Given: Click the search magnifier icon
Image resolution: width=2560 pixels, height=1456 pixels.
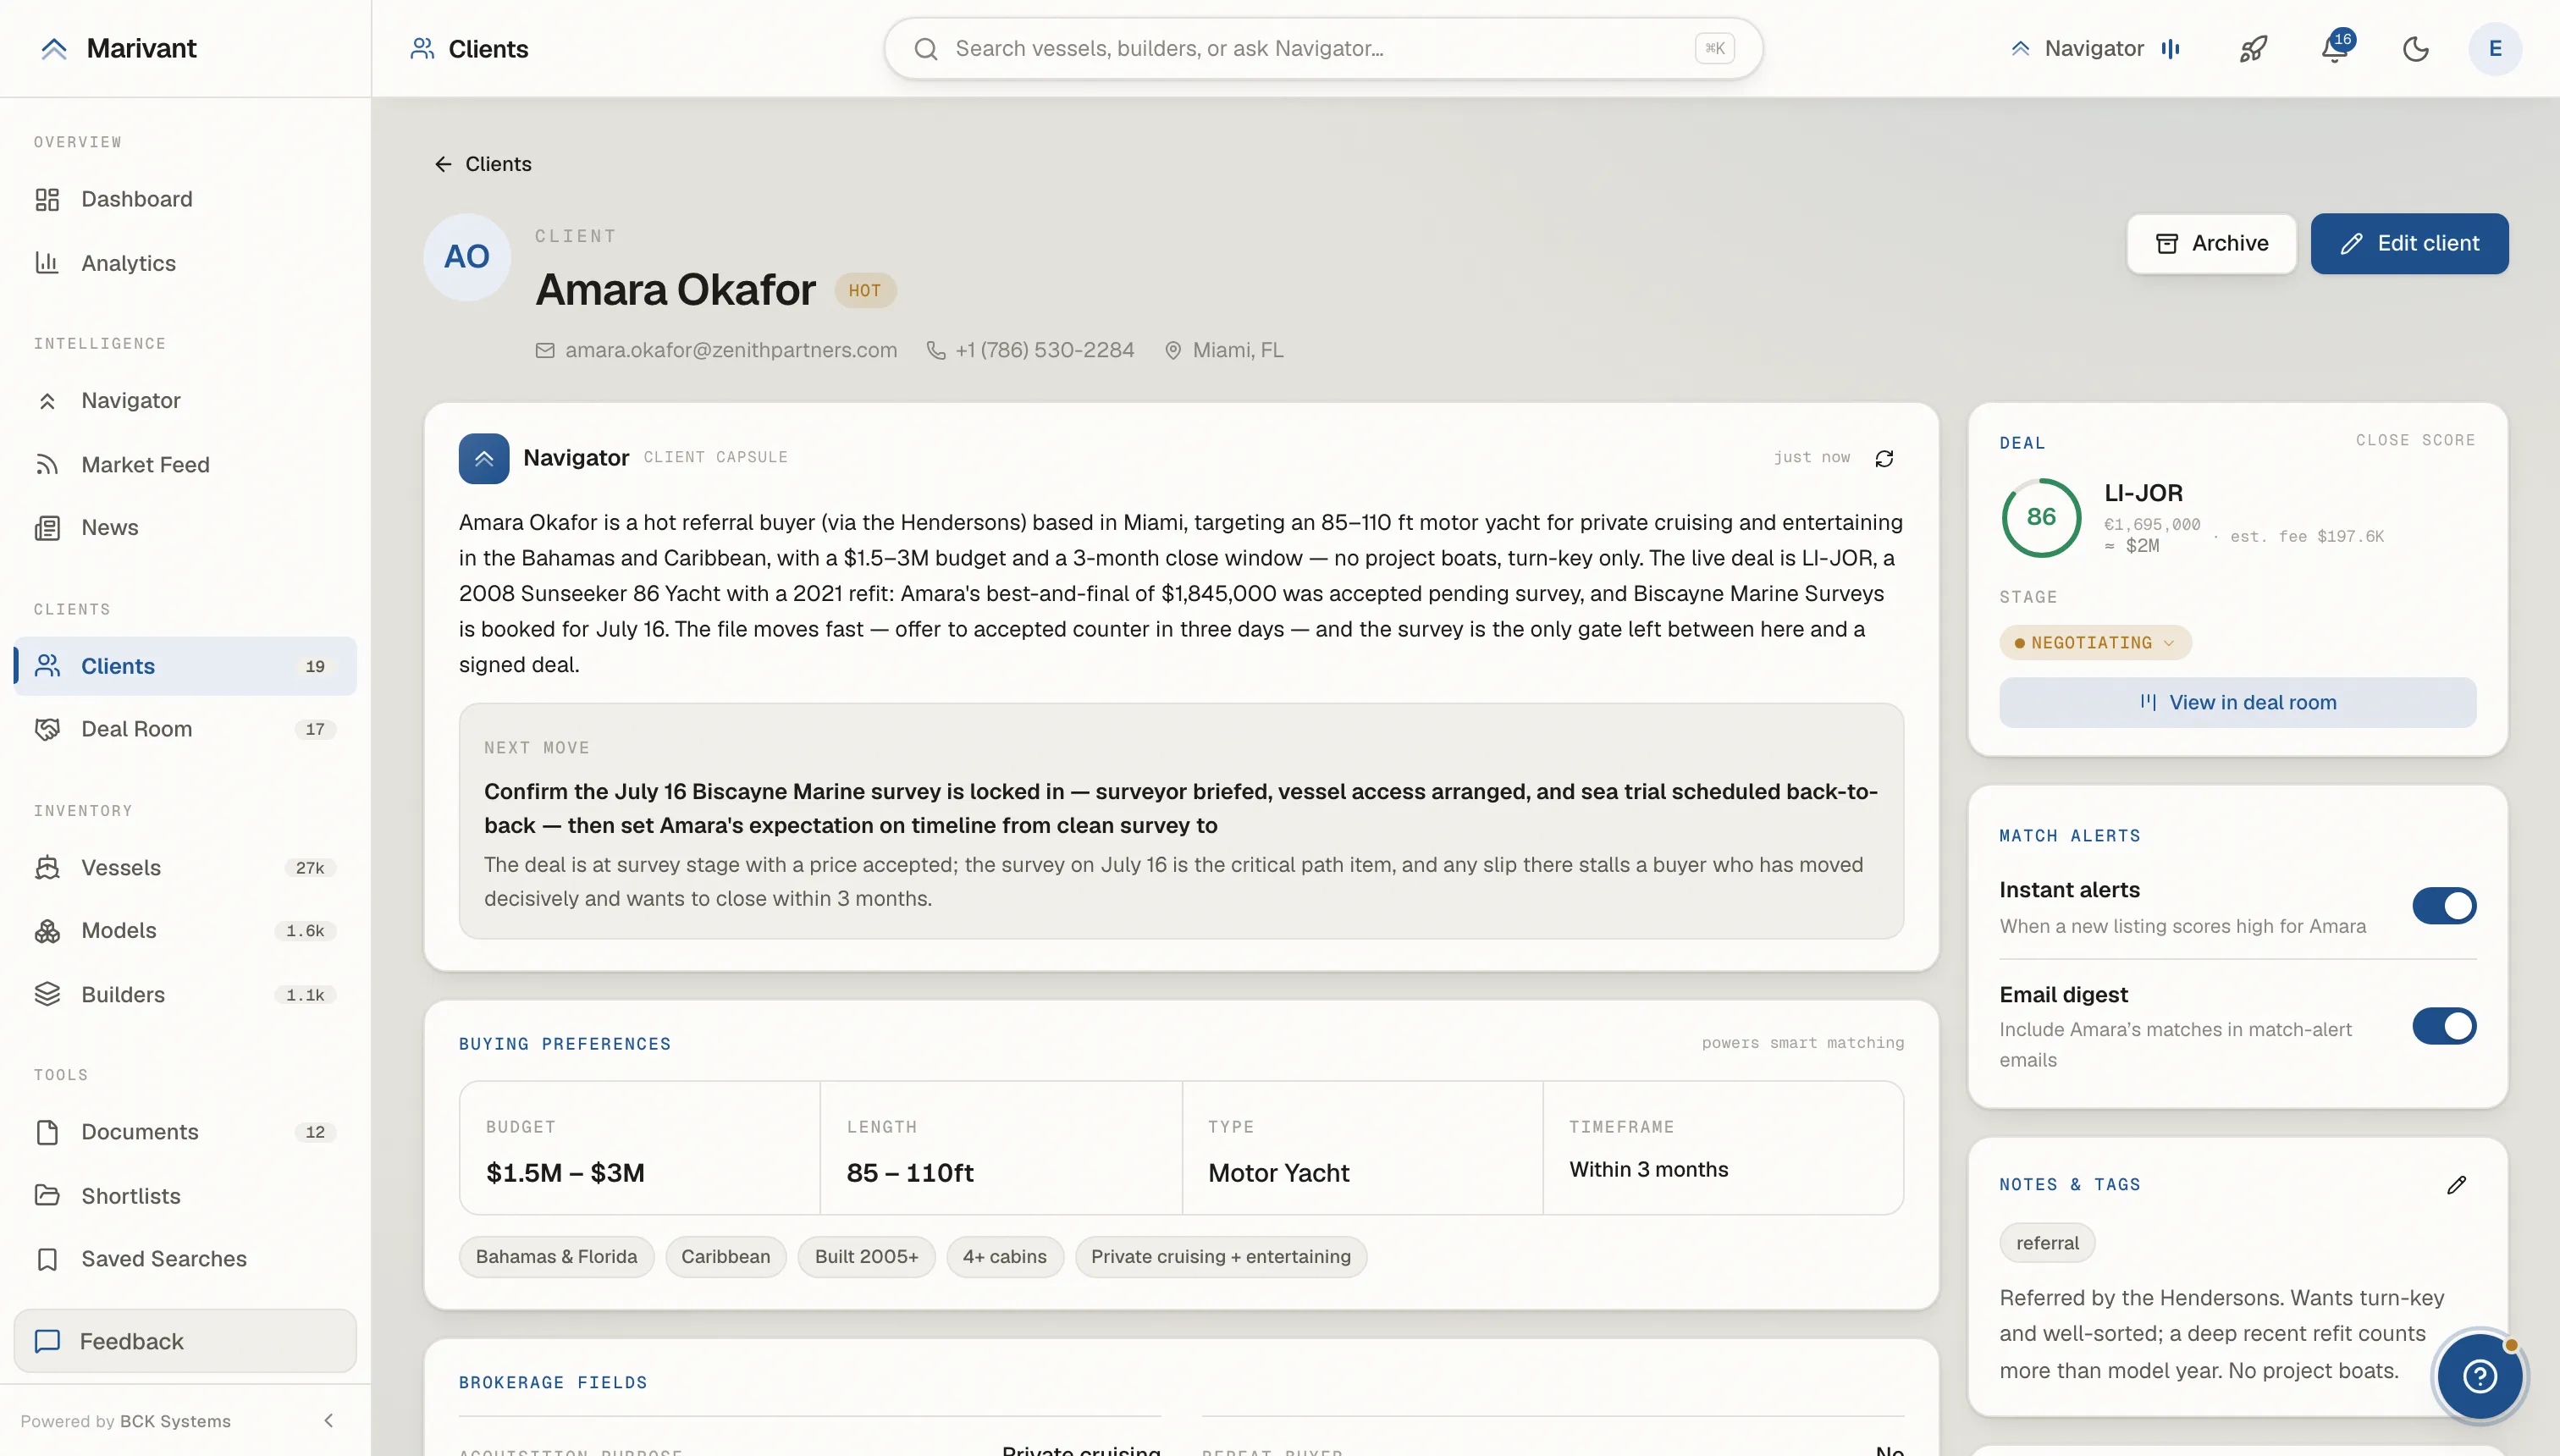Looking at the screenshot, I should click(926, 48).
